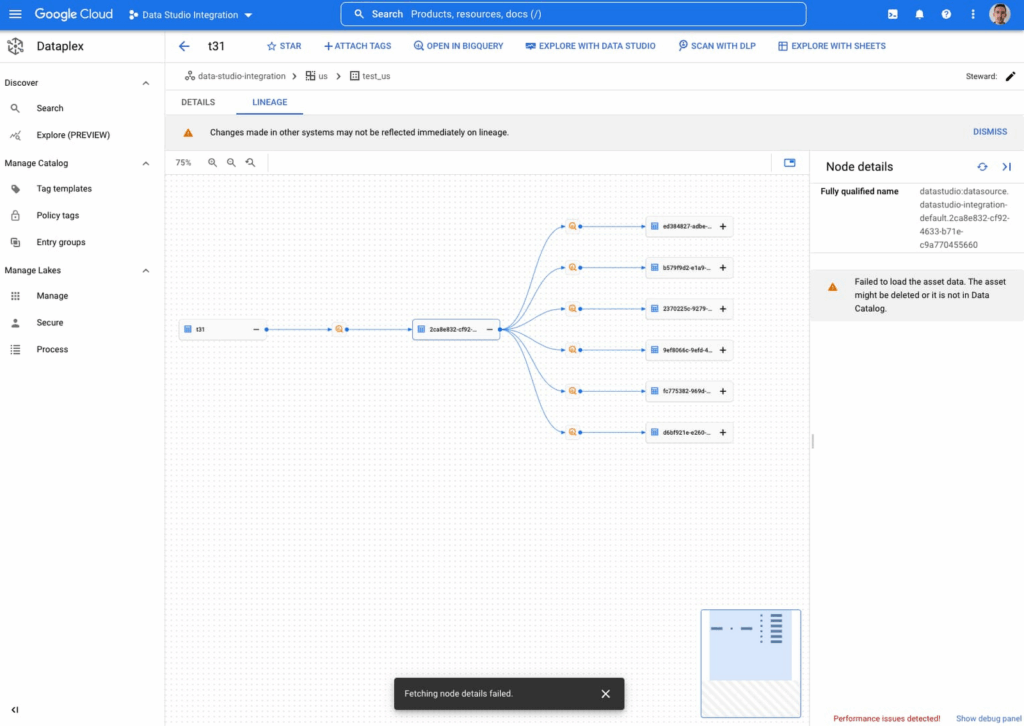Refresh the Node details panel
Viewport: 1024px width, 726px height.
(x=982, y=167)
